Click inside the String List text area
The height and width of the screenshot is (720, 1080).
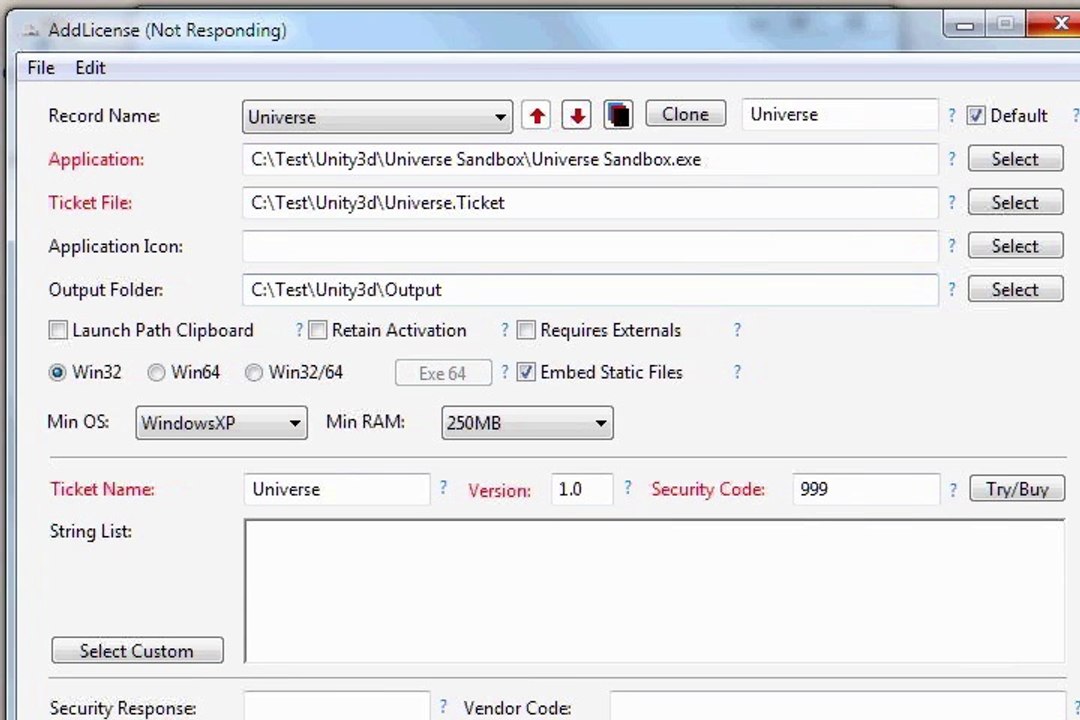(654, 591)
